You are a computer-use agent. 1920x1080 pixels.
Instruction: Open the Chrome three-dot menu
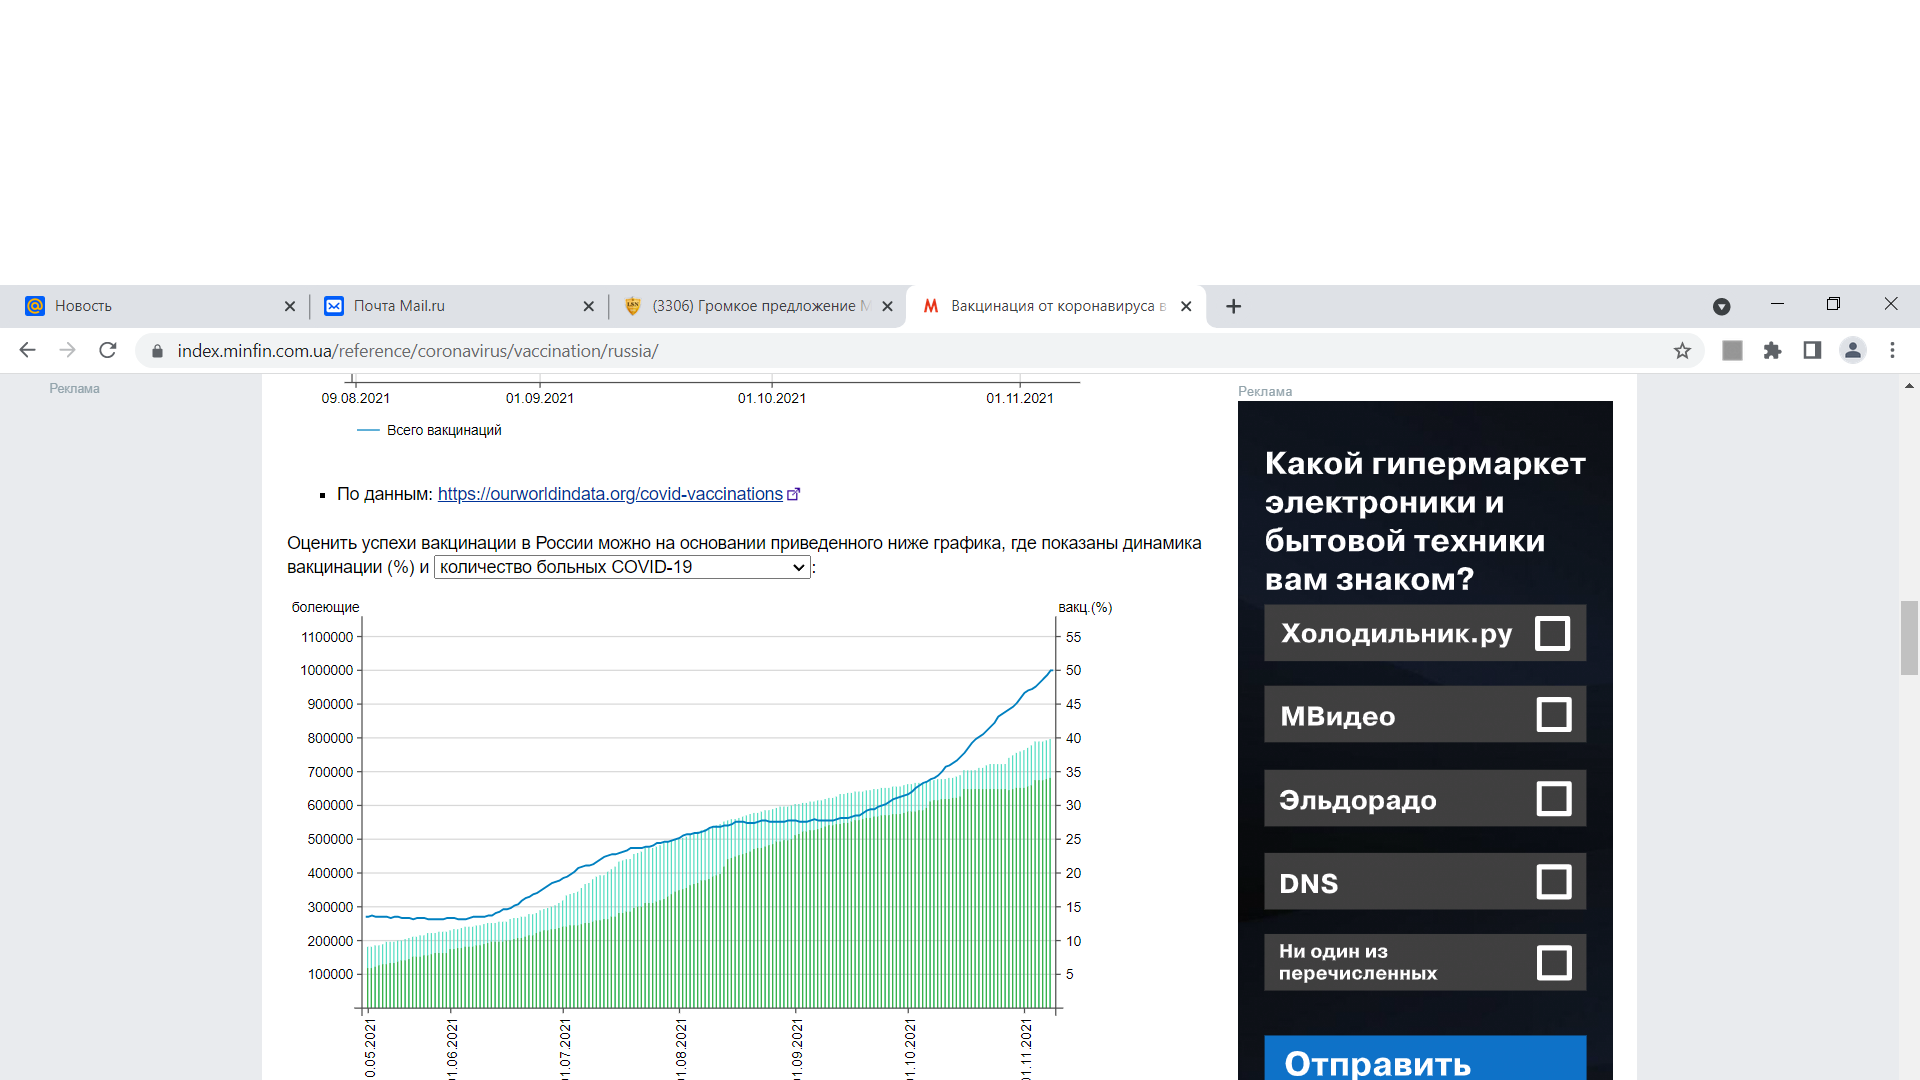click(1892, 350)
